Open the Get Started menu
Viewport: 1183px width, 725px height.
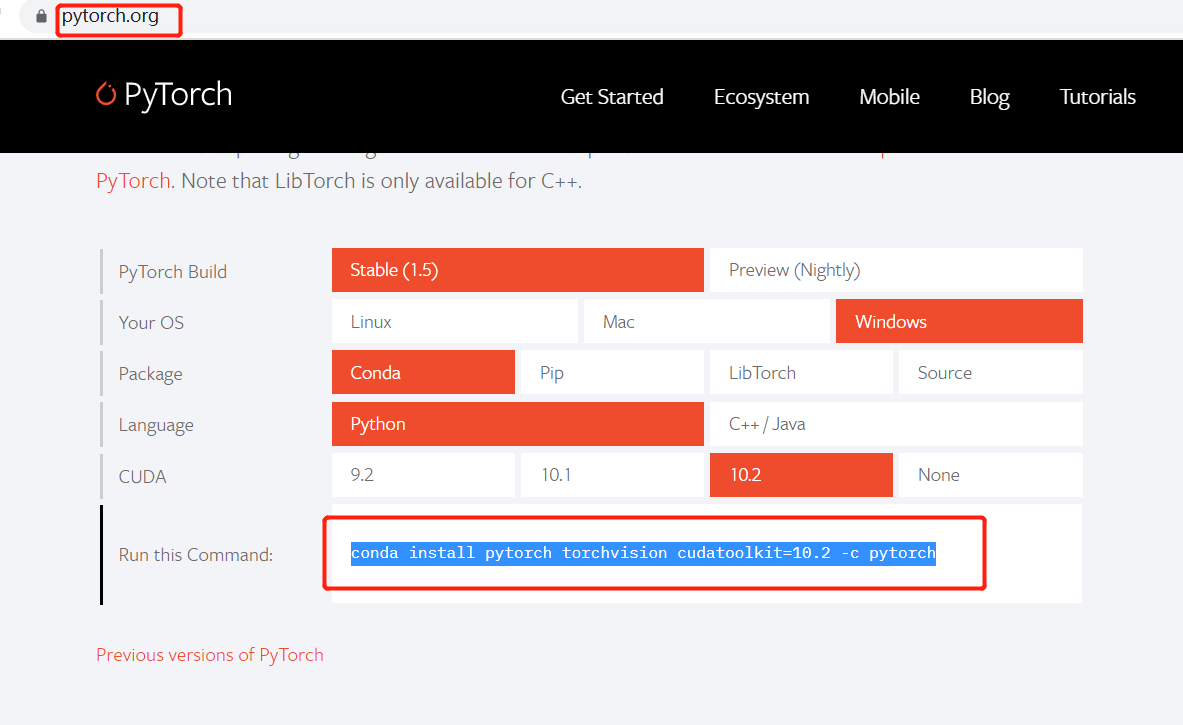(612, 97)
